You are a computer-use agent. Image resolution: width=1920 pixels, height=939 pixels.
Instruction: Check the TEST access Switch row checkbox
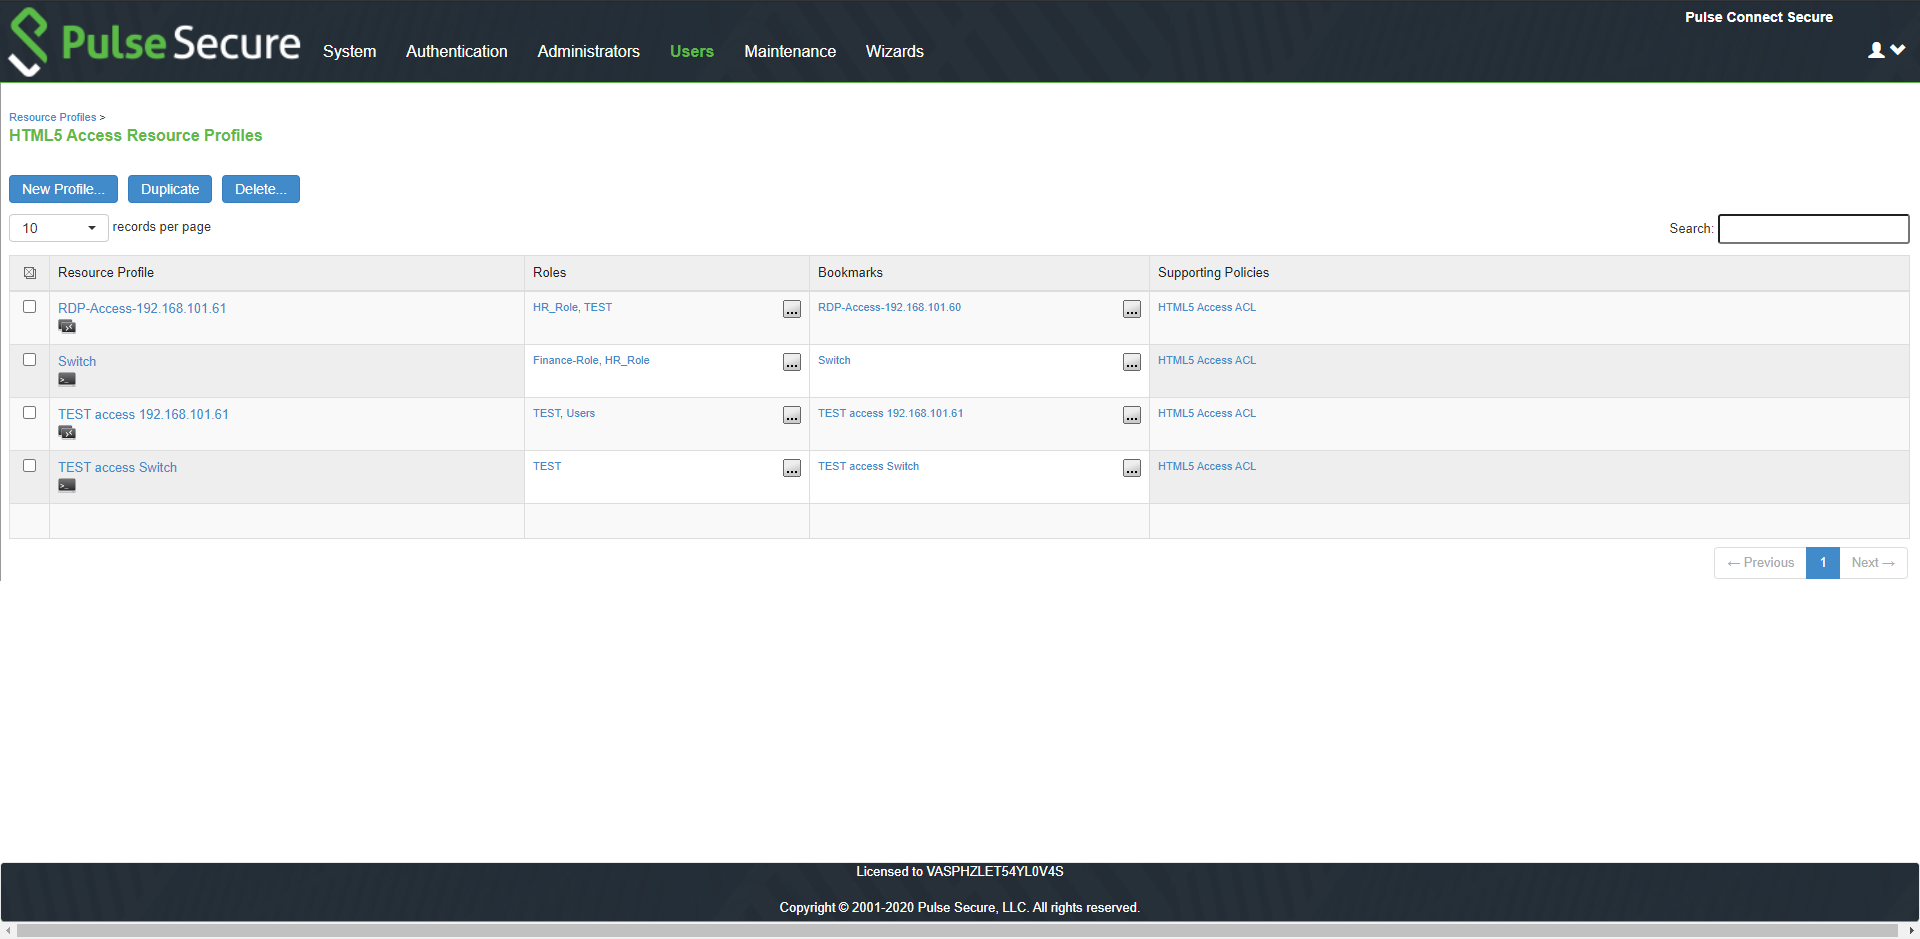[30, 466]
